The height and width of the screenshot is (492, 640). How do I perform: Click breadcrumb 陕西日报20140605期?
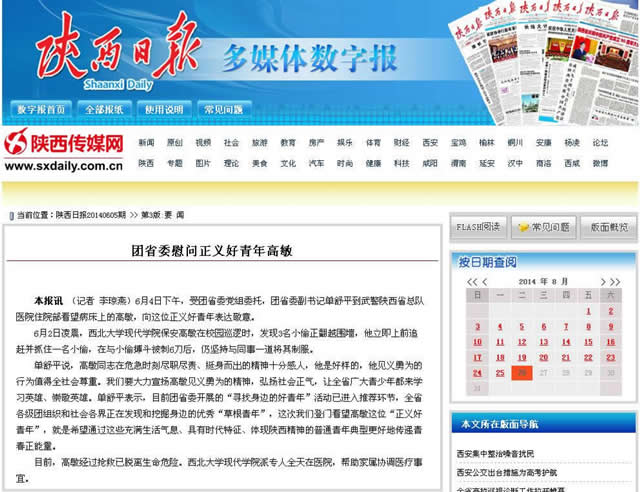click(x=91, y=215)
